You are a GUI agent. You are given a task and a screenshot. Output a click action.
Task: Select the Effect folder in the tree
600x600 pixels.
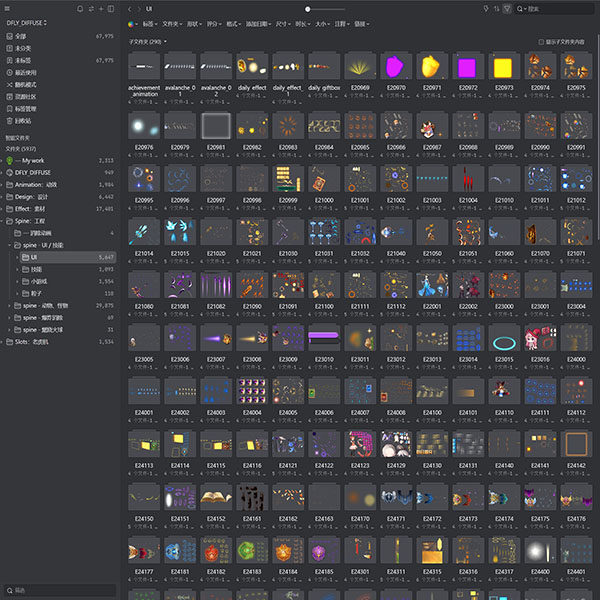pyautogui.click(x=60, y=209)
